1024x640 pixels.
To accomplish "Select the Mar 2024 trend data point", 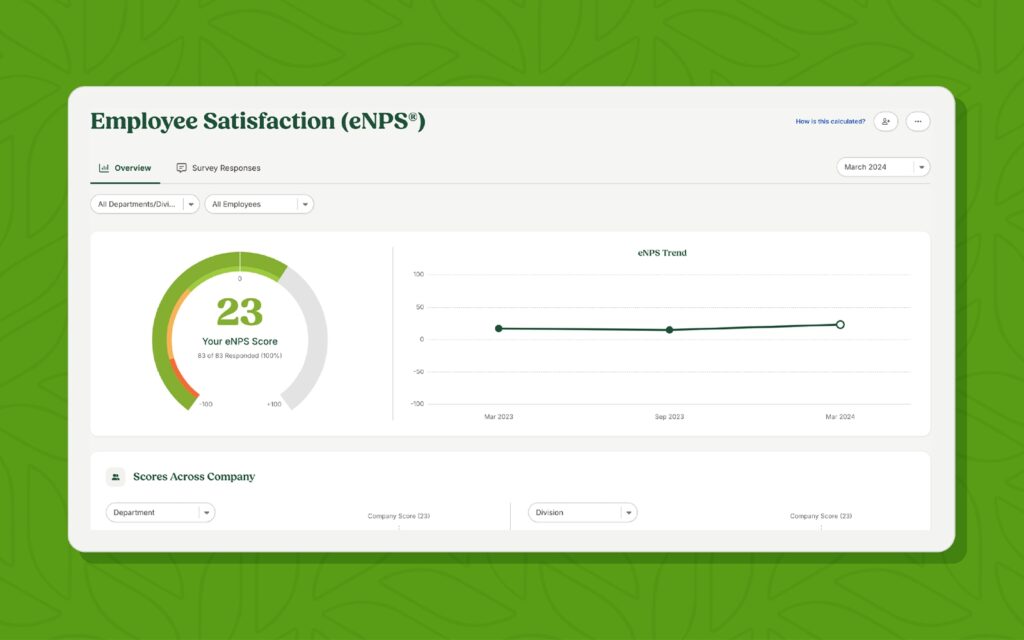I will click(840, 325).
